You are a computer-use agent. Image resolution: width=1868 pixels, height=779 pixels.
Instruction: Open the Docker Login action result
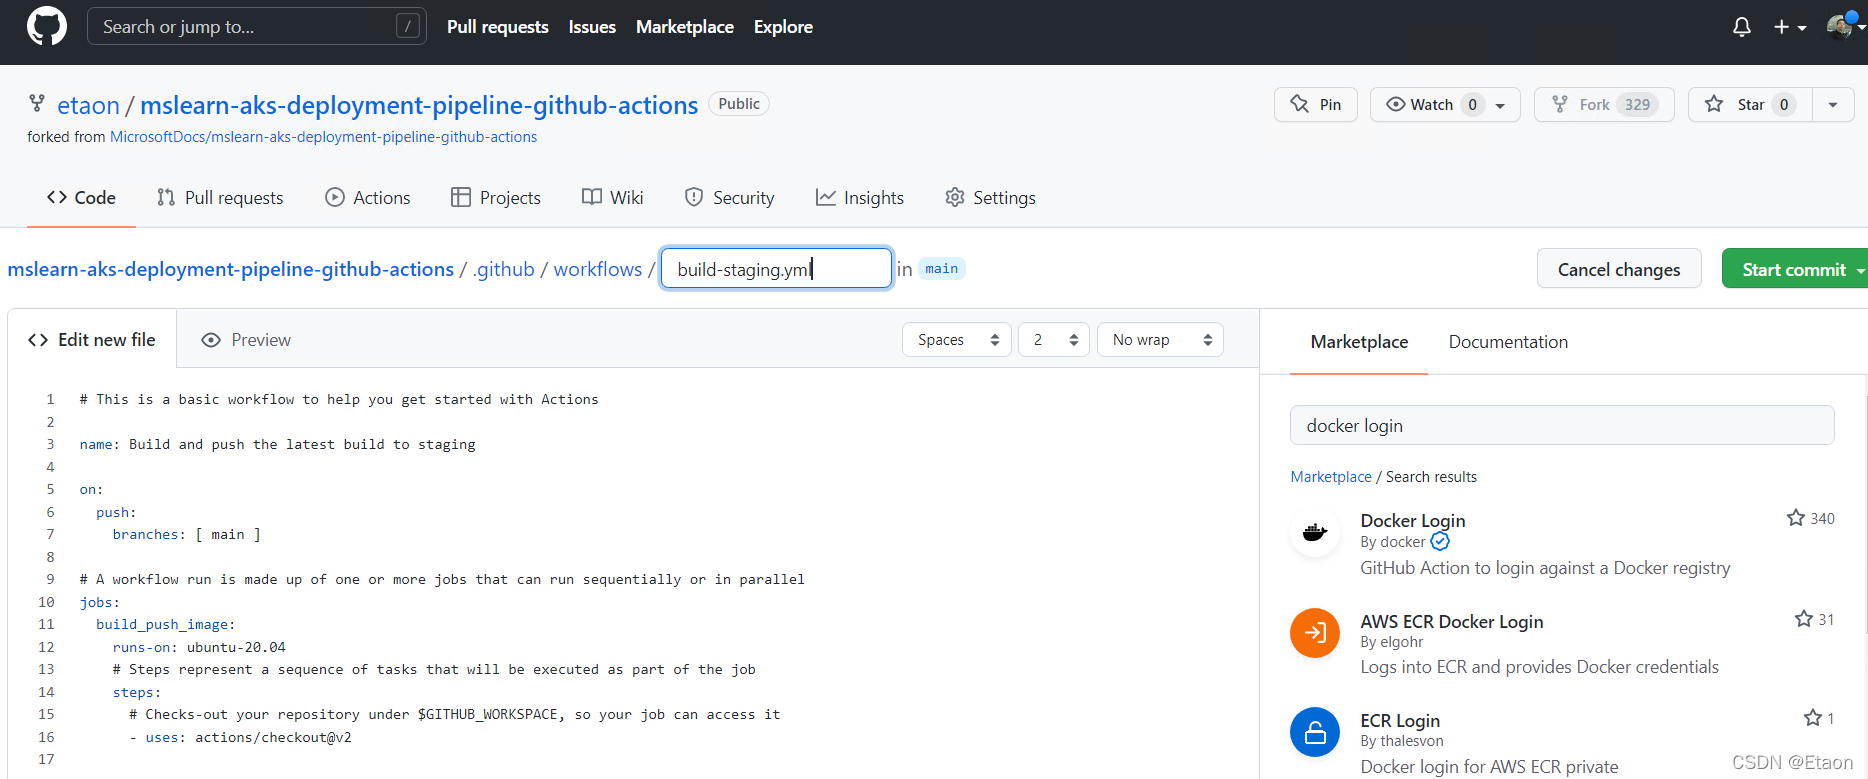point(1412,520)
